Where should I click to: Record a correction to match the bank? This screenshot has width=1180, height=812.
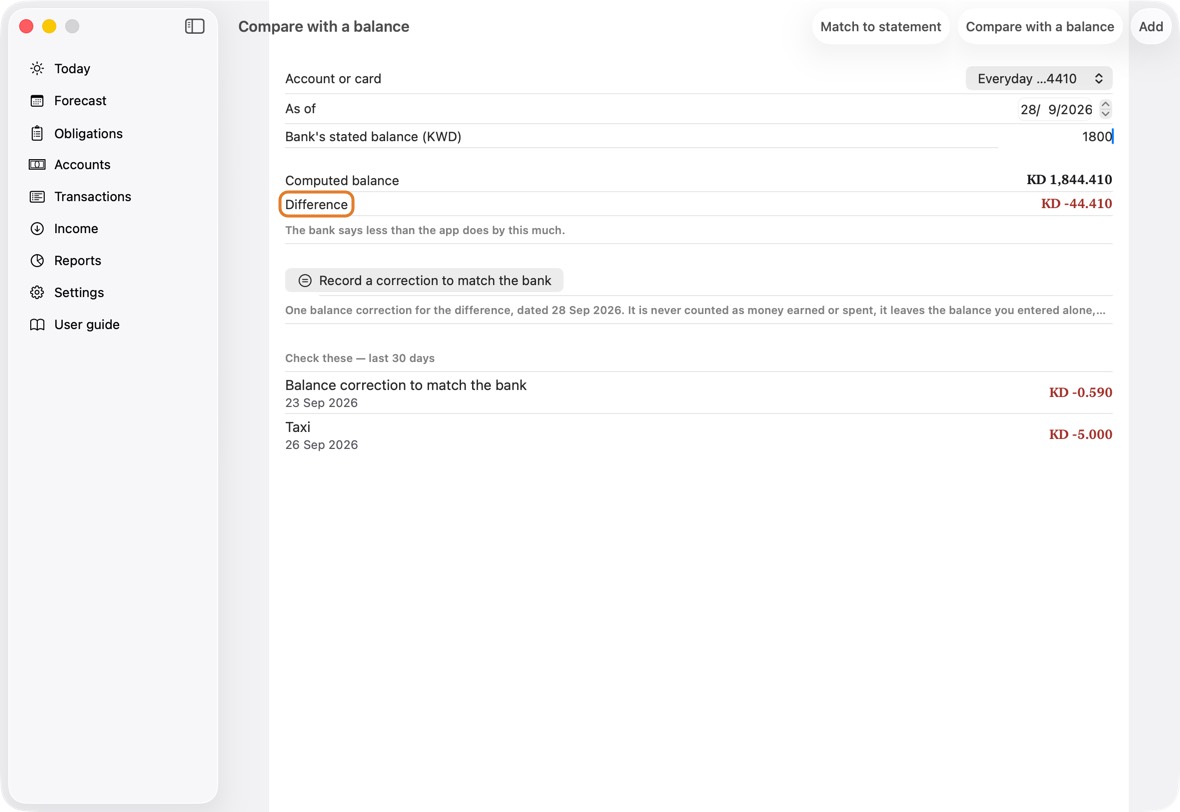424,281
